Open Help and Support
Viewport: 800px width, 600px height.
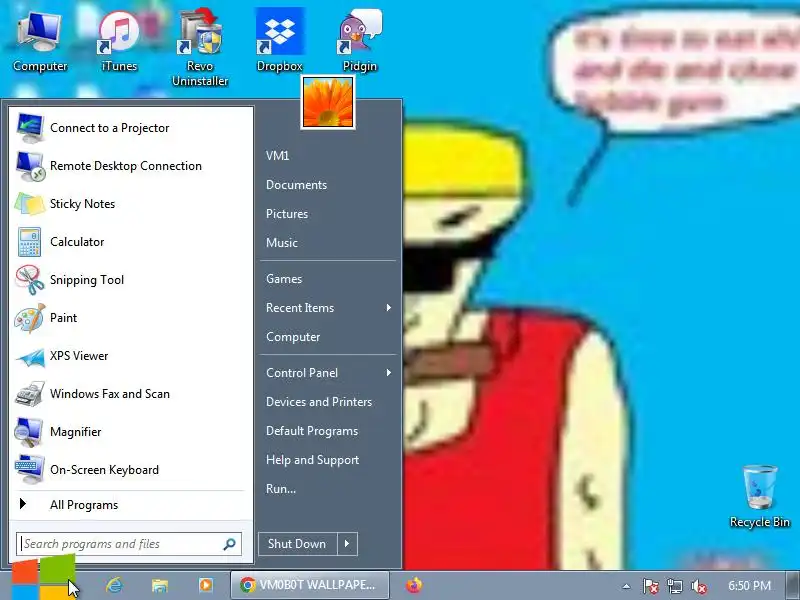(x=312, y=460)
